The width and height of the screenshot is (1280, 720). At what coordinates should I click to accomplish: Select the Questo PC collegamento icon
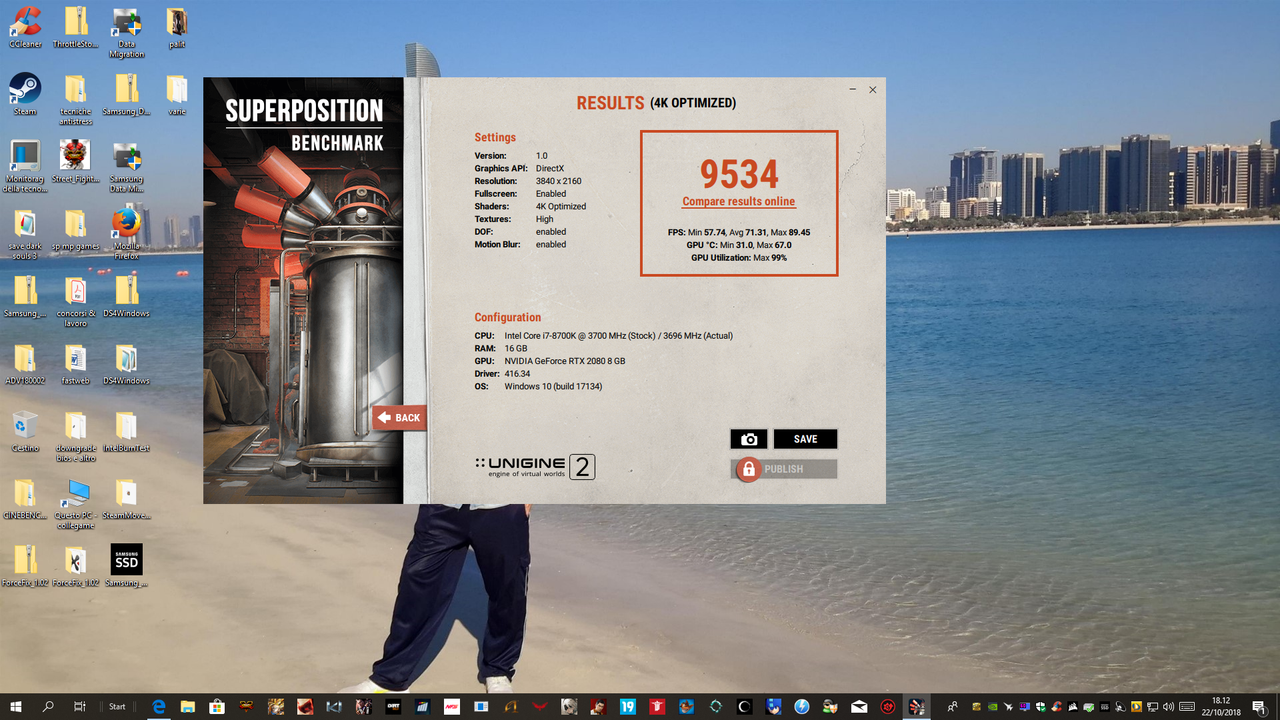(75, 503)
